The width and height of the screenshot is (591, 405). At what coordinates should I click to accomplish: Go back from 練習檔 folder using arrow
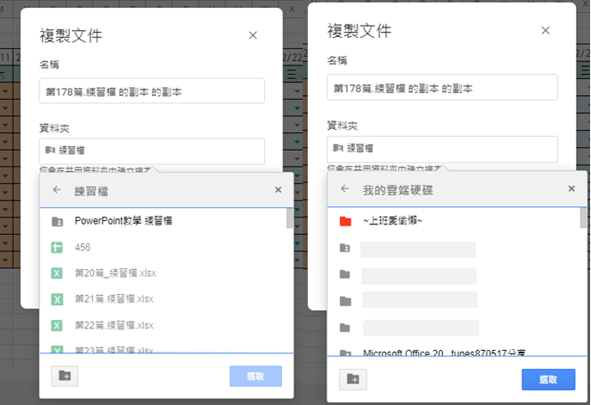tap(57, 190)
